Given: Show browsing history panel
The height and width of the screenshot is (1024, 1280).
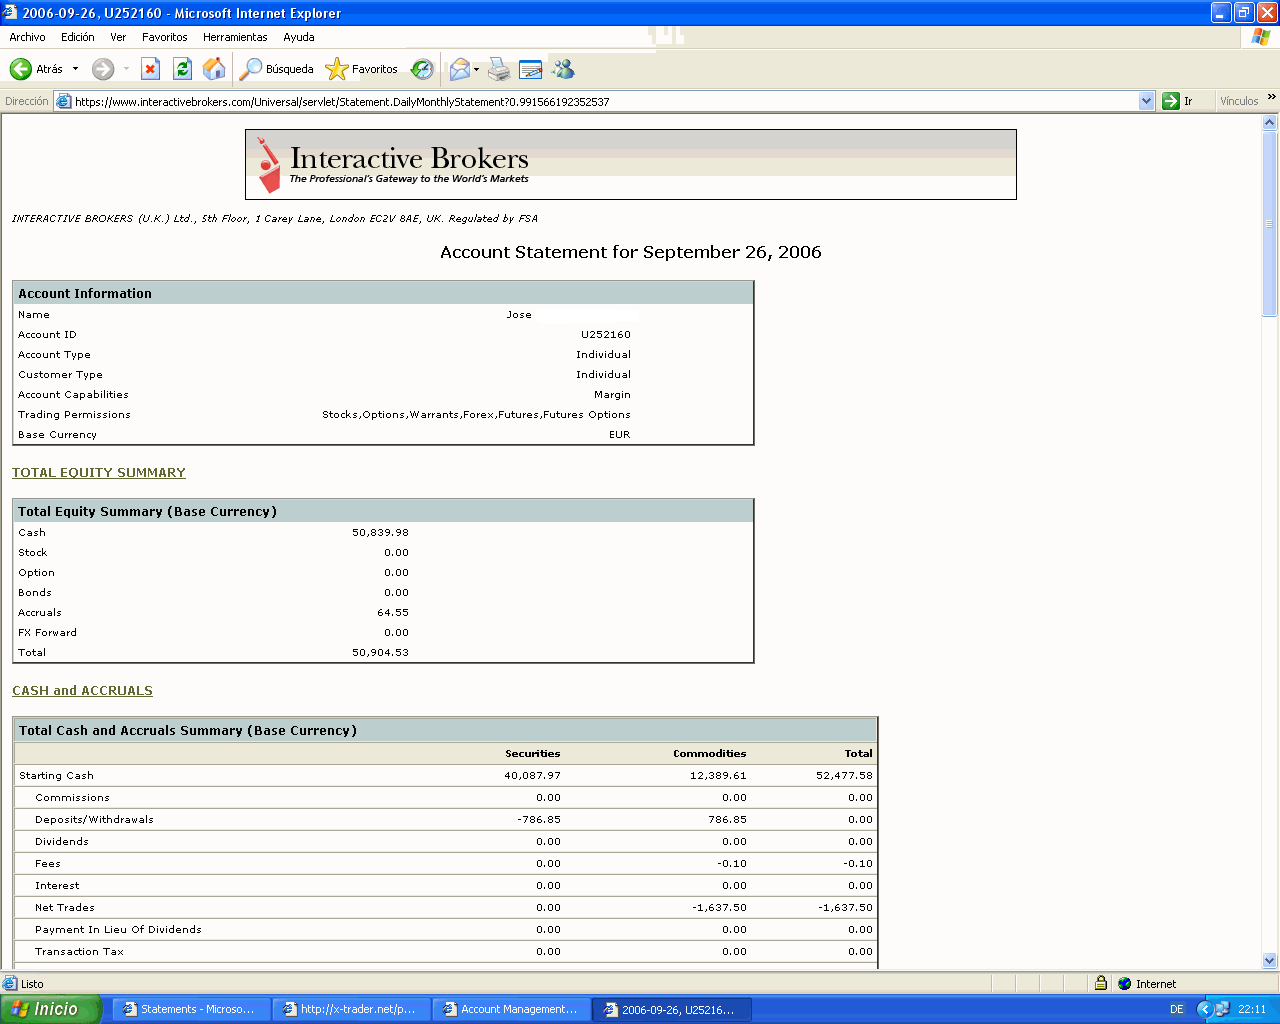Looking at the screenshot, I should point(422,69).
